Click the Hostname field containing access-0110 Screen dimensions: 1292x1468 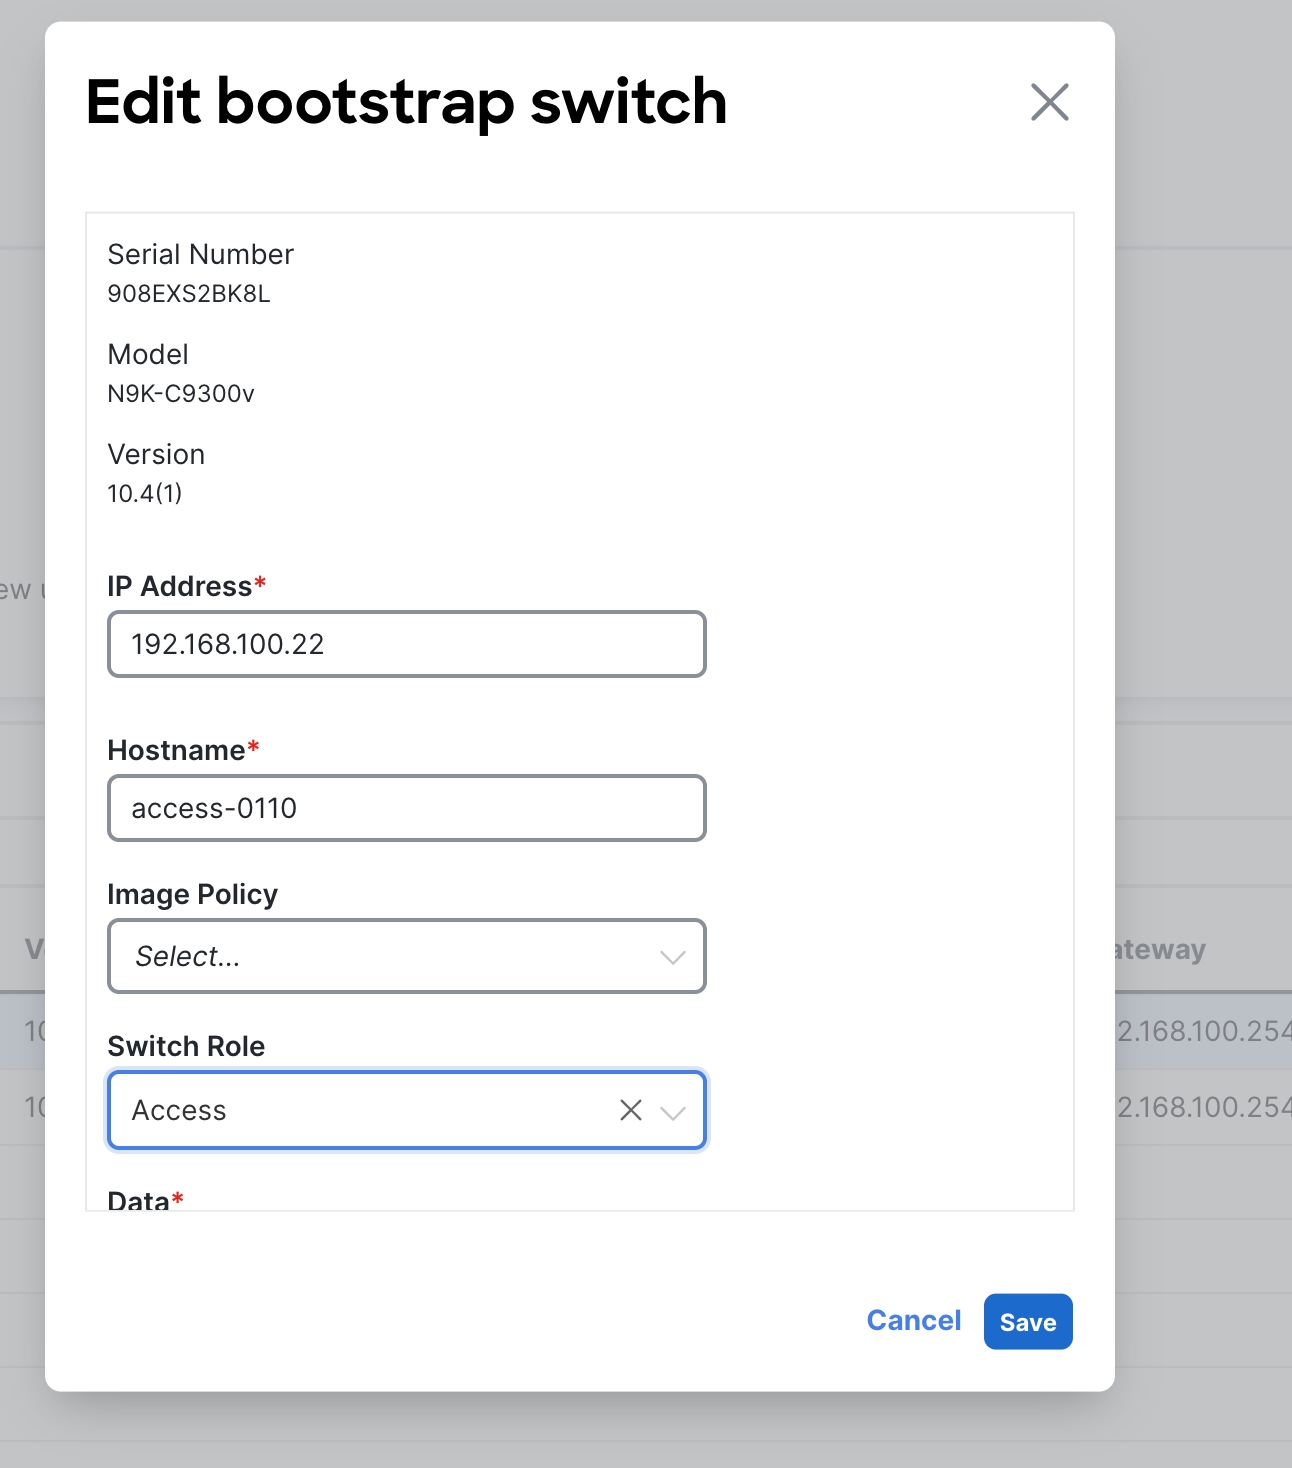pyautogui.click(x=406, y=808)
